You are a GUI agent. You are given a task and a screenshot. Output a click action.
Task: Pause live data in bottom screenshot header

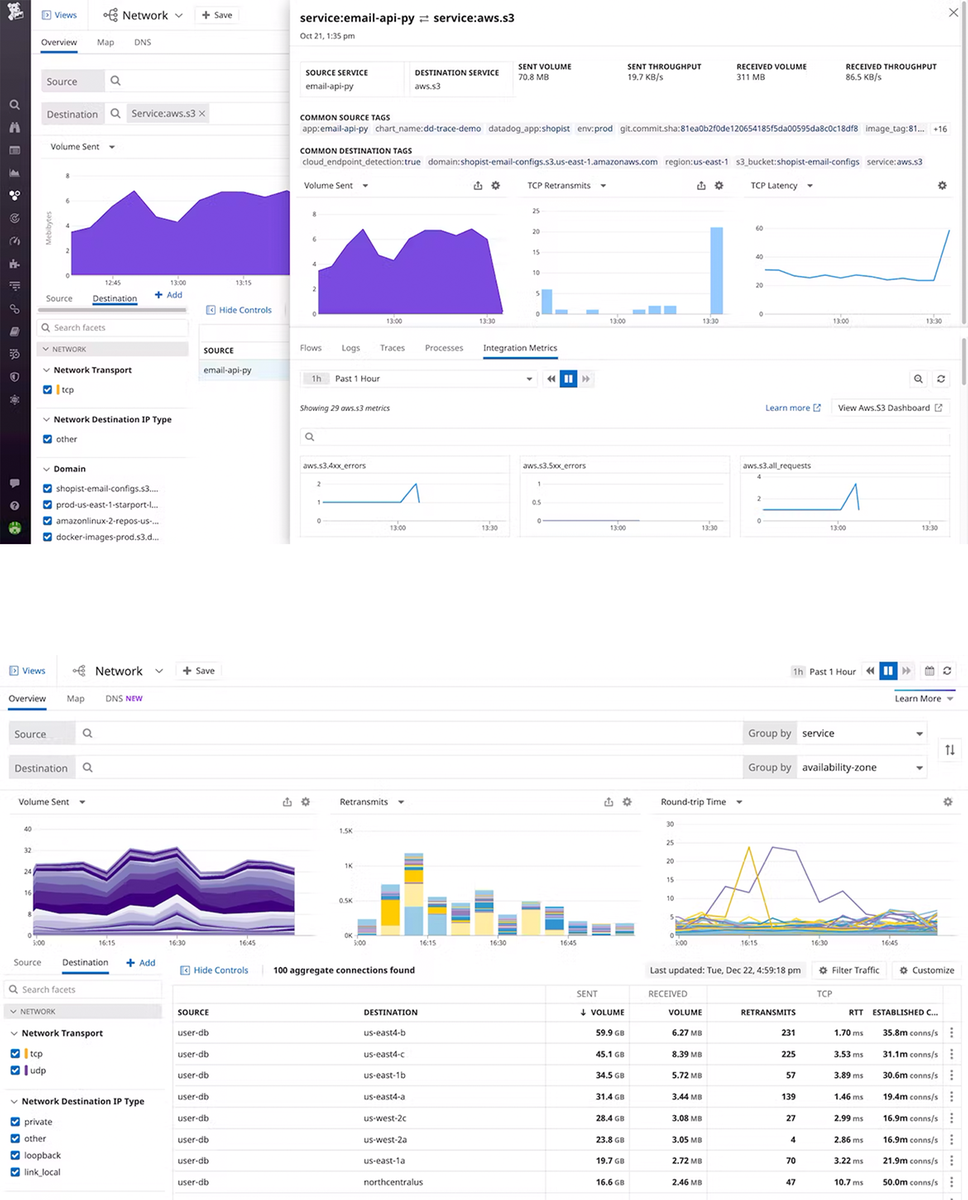pos(888,671)
